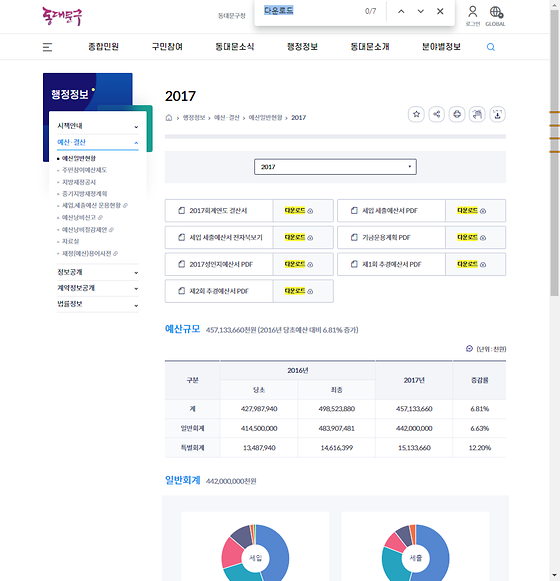Viewport: 560px width, 581px height.
Task: Open the 2017 year dropdown
Action: click(x=335, y=167)
